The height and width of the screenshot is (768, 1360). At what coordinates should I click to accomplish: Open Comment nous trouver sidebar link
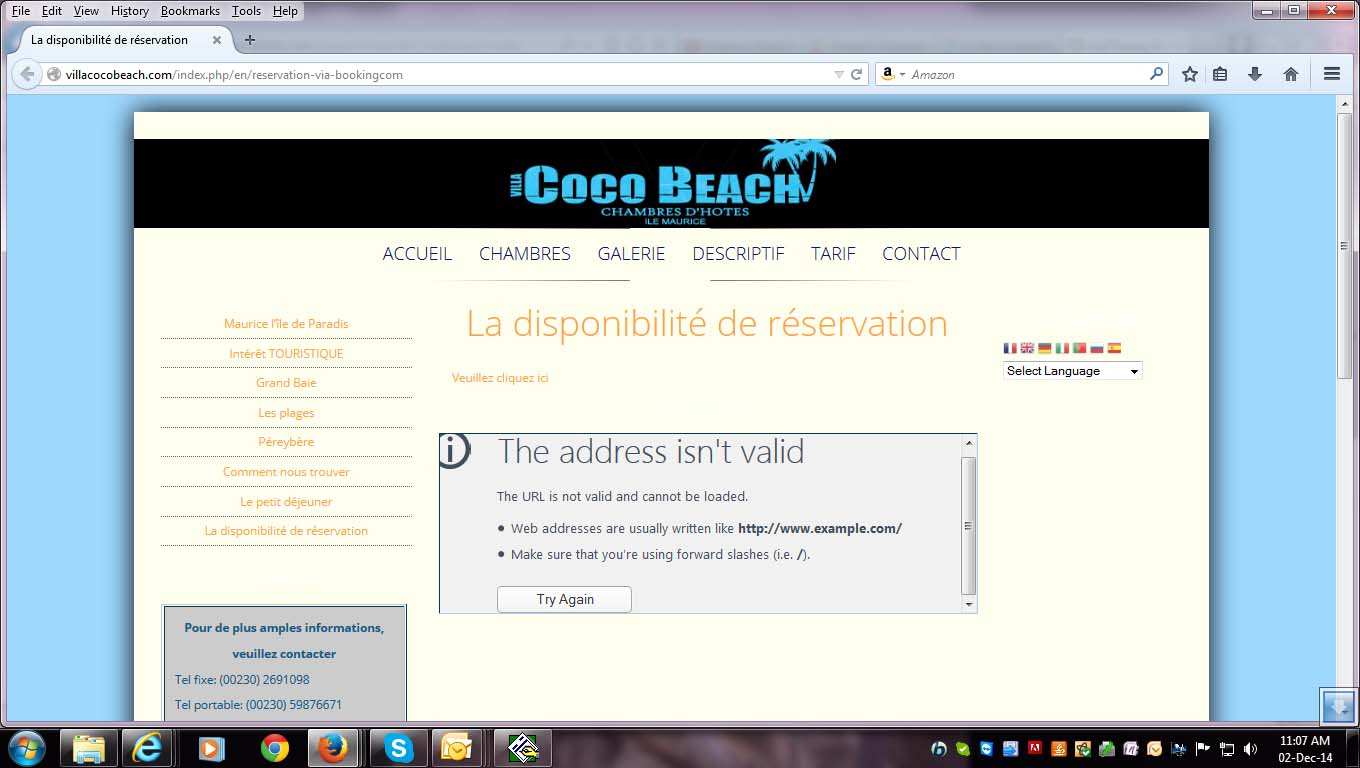pyautogui.click(x=286, y=472)
